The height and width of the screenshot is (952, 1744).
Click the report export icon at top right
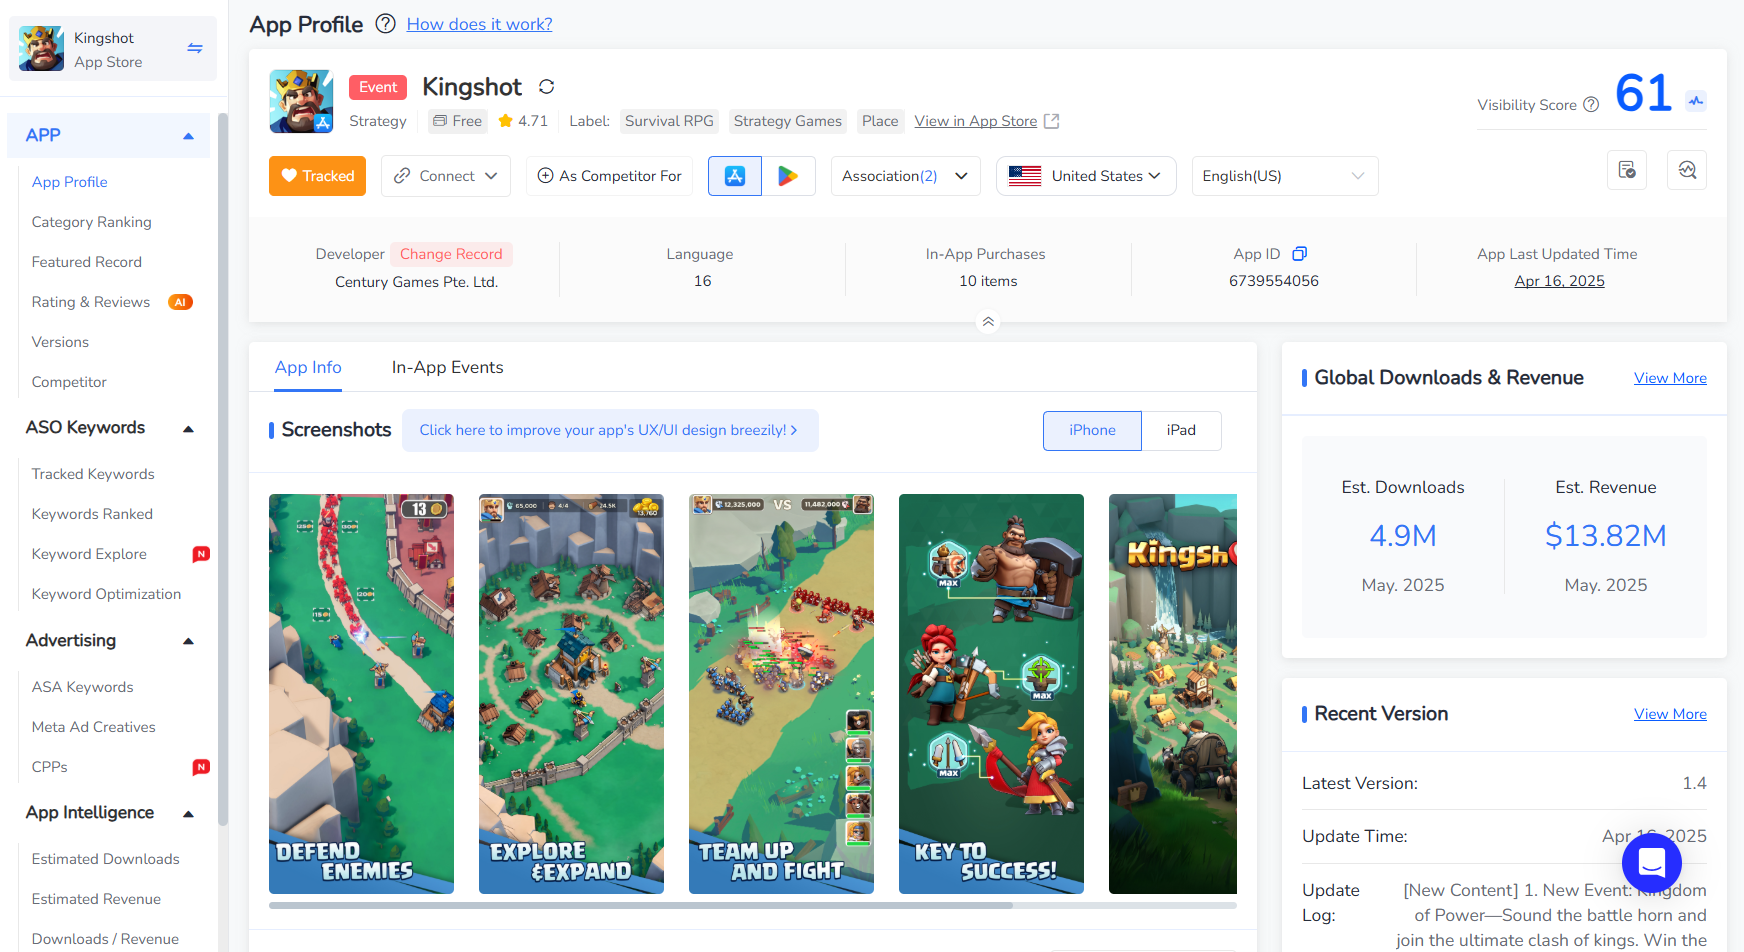pyautogui.click(x=1627, y=170)
